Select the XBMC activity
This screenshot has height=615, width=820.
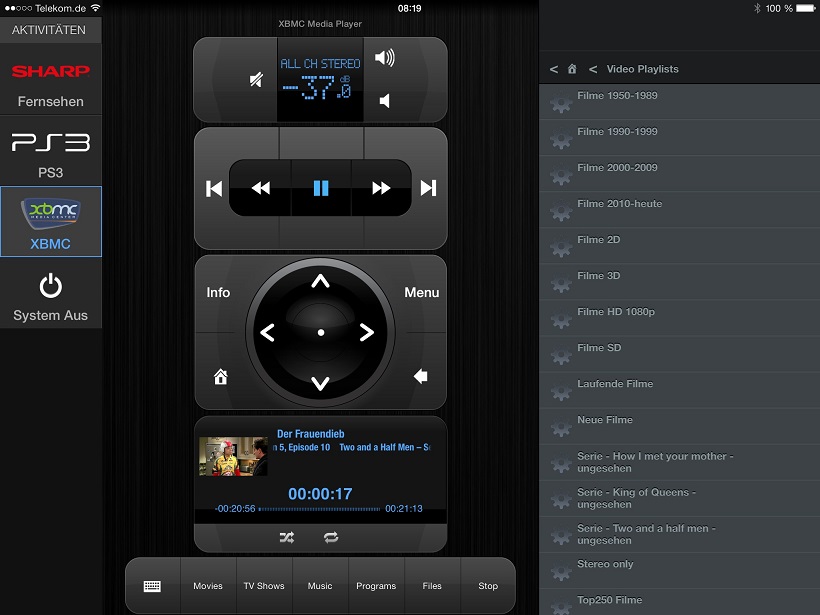[51, 222]
